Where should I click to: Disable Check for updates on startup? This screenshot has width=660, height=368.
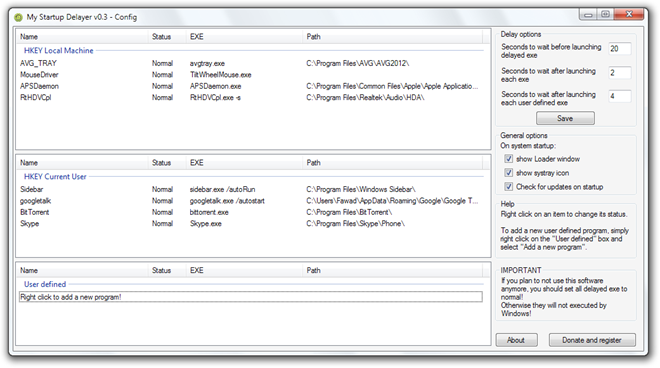pyautogui.click(x=508, y=187)
